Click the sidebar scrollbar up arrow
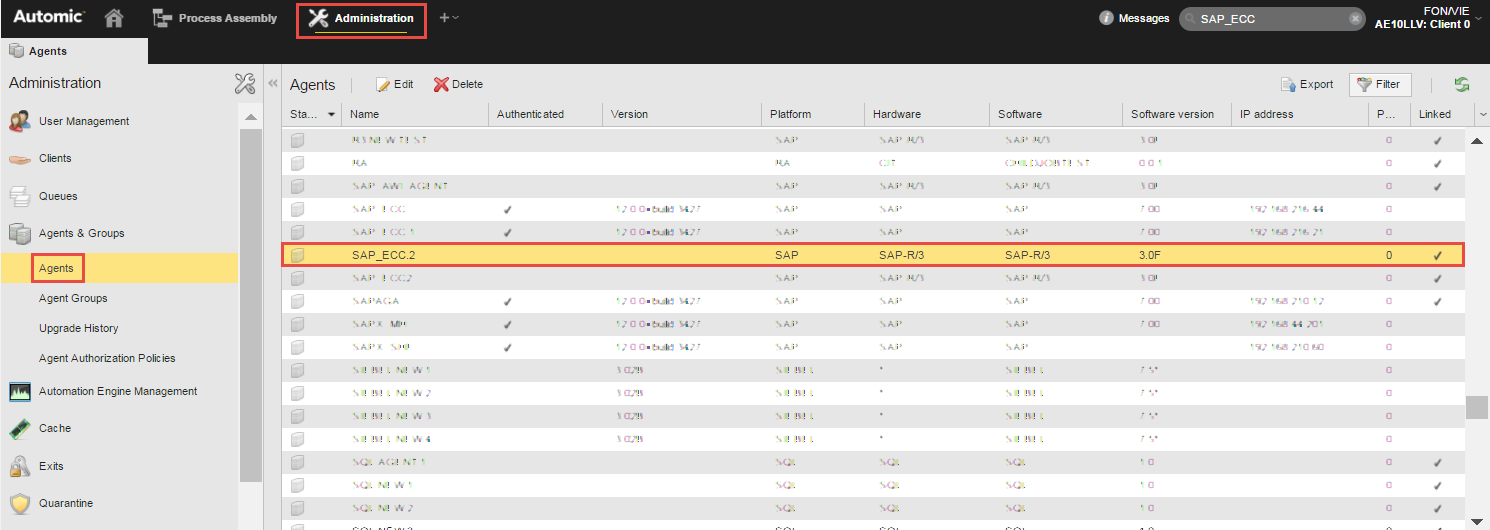Viewport: 1490px width, 530px height. coord(251,118)
